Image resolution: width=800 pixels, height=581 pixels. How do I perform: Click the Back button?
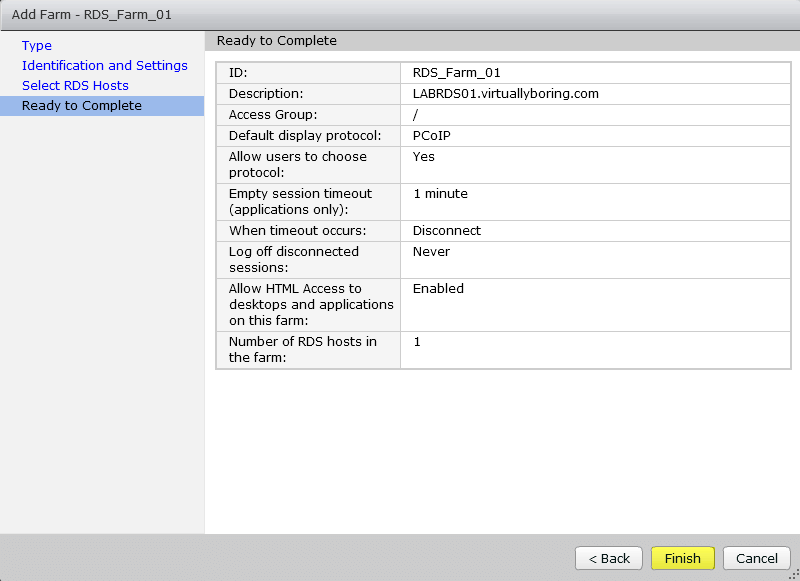608,558
